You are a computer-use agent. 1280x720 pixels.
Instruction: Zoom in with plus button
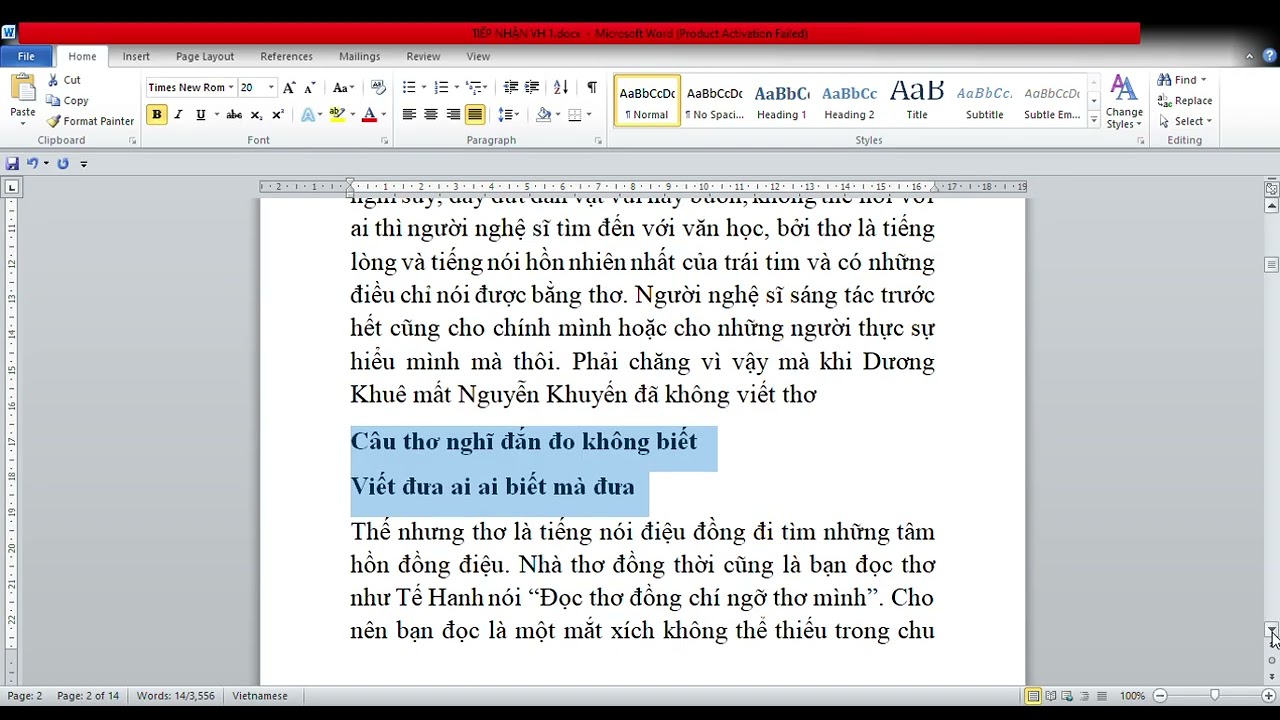point(1268,696)
